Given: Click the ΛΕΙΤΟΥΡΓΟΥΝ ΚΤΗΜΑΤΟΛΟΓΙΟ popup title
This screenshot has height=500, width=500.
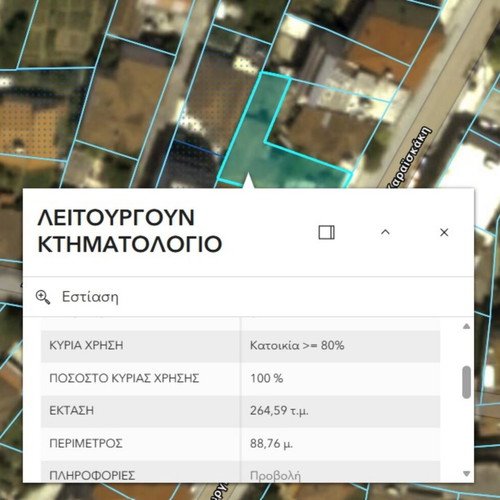Looking at the screenshot, I should coord(130,231).
